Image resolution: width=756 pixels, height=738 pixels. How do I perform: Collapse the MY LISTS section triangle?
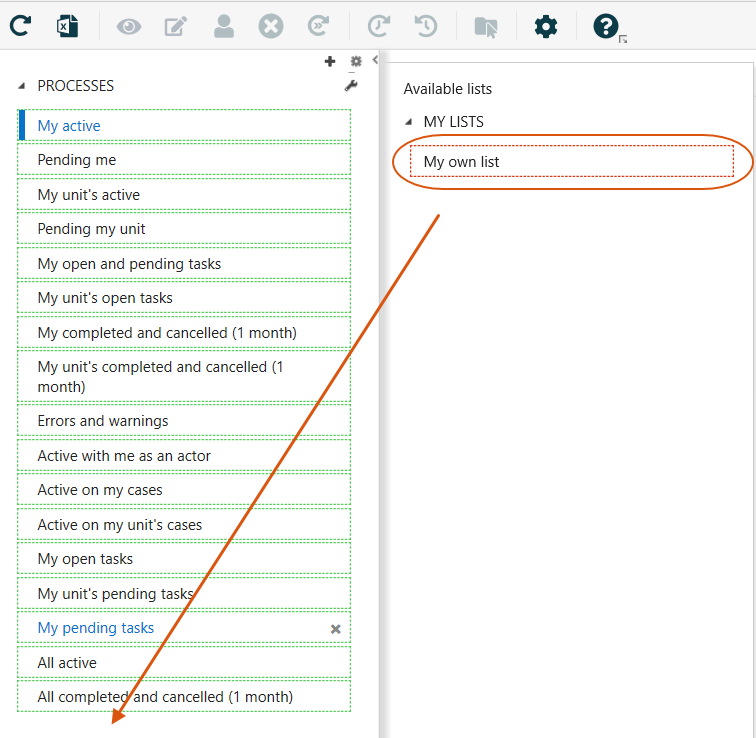coord(409,122)
